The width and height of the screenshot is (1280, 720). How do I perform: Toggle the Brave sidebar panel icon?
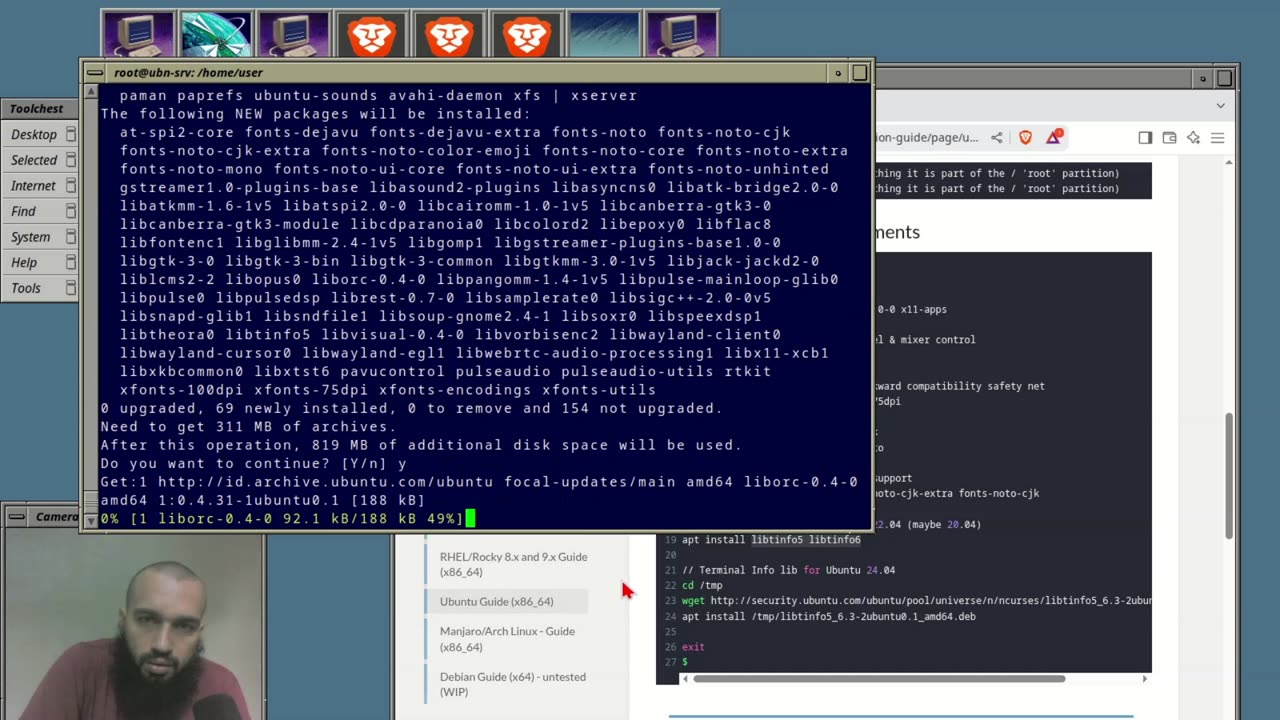tap(1145, 138)
